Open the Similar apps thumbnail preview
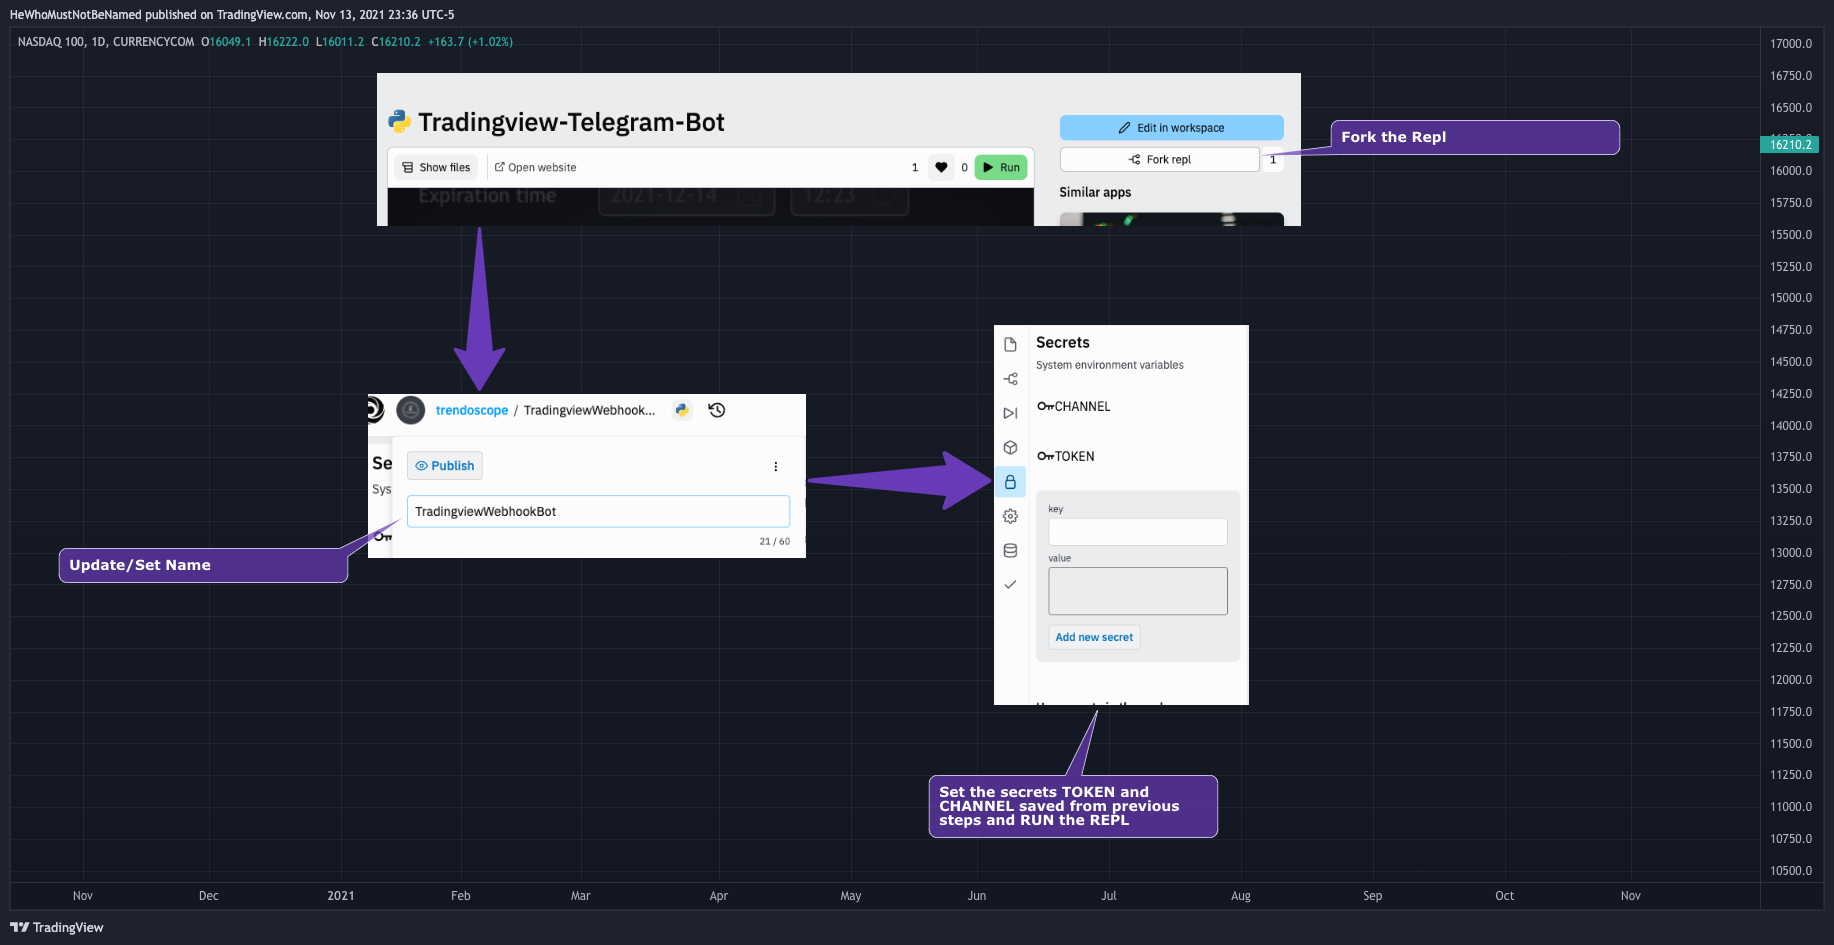Viewport: 1834px width, 945px height. pyautogui.click(x=1171, y=219)
